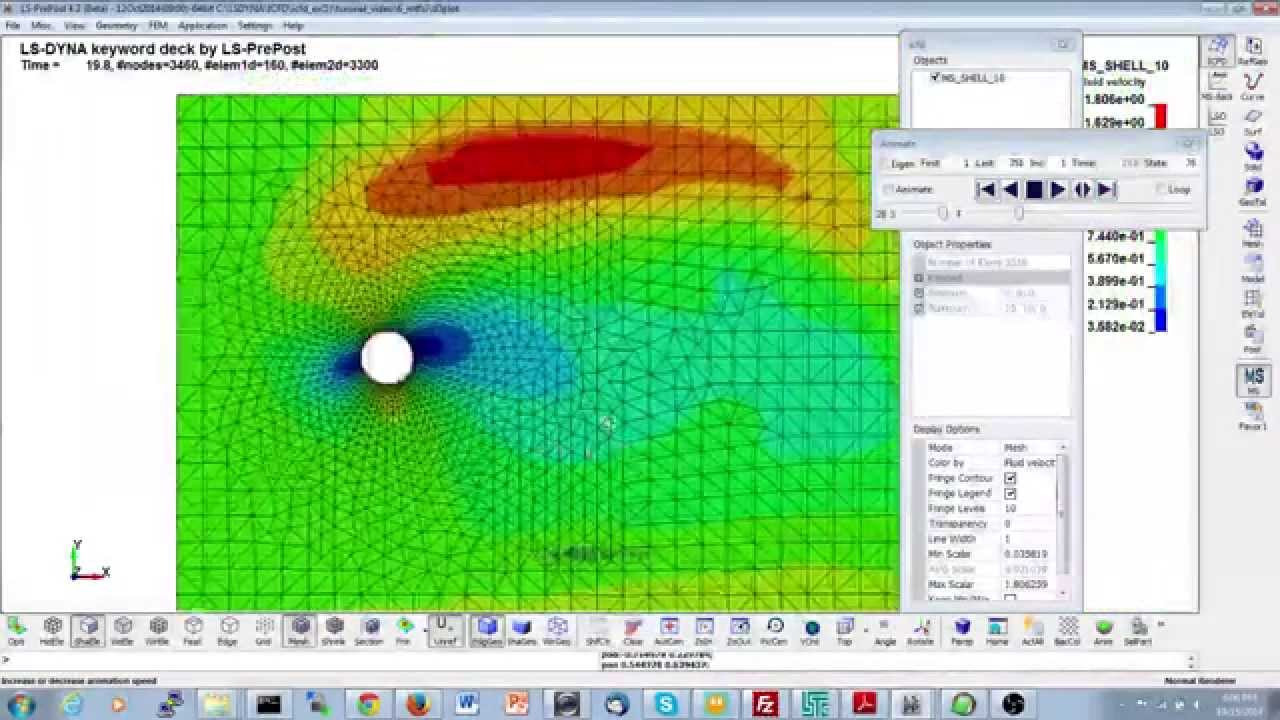Click the Top view icon
The width and height of the screenshot is (1280, 720).
[x=845, y=629]
